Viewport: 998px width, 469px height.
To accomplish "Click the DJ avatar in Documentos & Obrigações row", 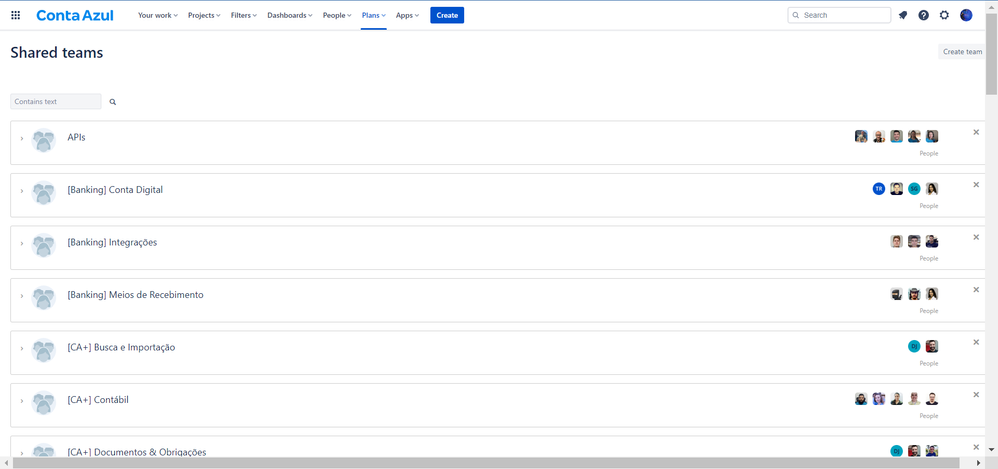I will (x=897, y=451).
